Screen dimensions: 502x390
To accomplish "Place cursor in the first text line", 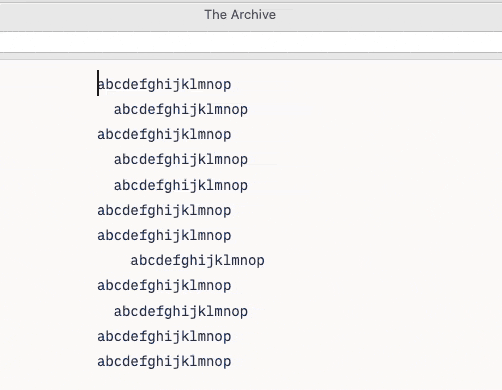I will point(165,85).
